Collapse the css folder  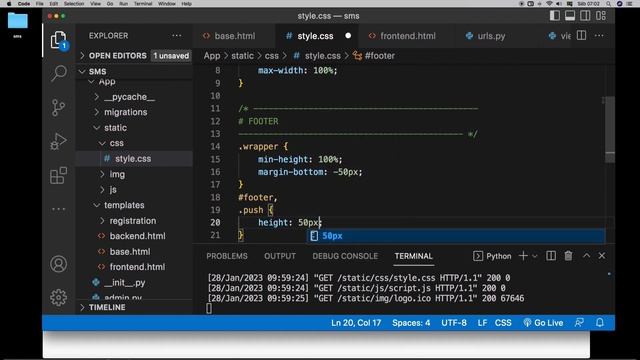(134, 143)
